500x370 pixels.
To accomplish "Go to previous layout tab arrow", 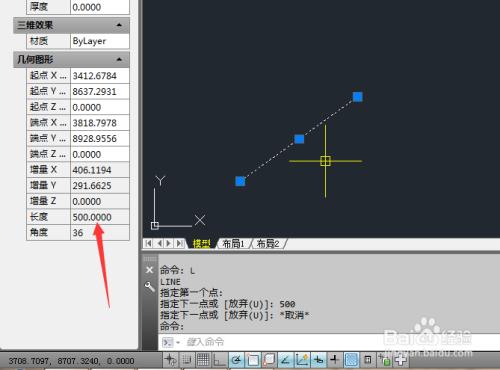I will click(x=160, y=243).
